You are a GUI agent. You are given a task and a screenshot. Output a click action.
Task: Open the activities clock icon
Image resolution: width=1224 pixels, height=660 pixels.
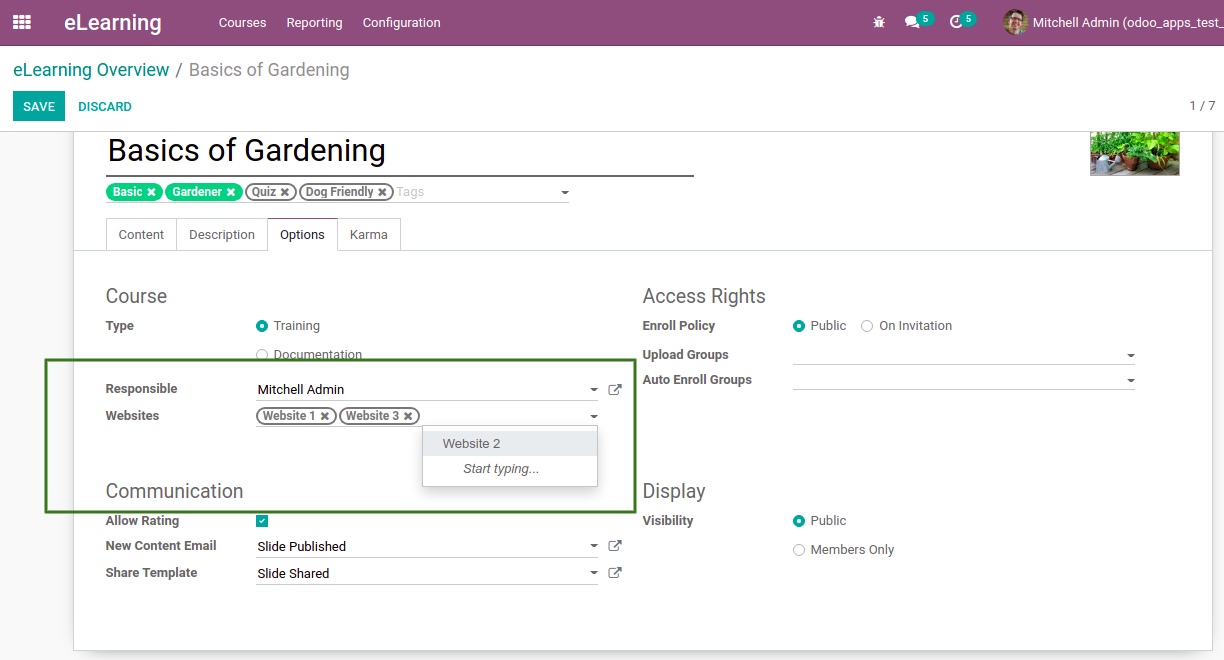(x=956, y=22)
